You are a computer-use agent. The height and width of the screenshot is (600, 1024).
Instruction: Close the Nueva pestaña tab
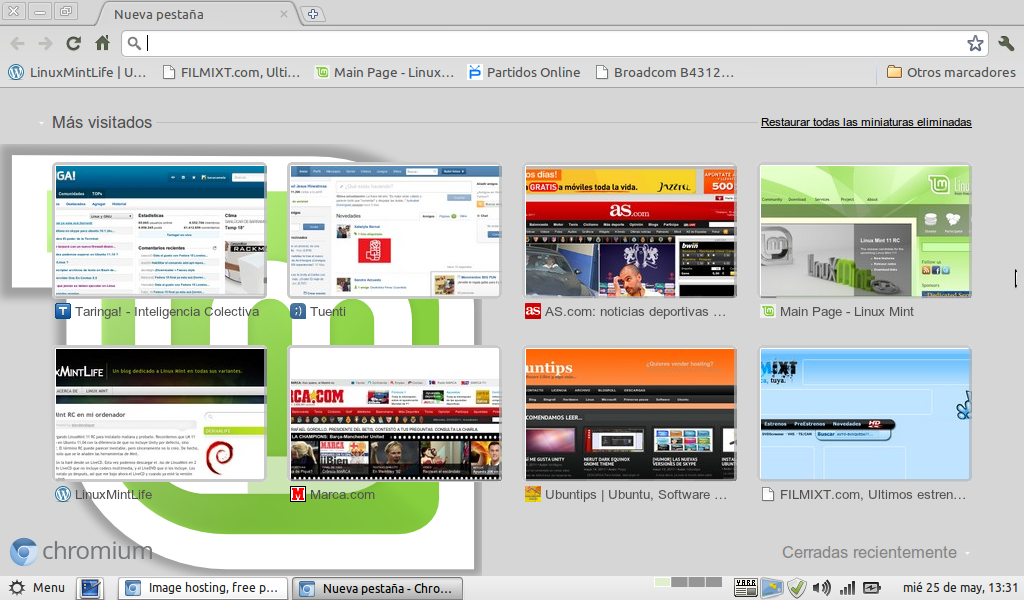[x=283, y=14]
